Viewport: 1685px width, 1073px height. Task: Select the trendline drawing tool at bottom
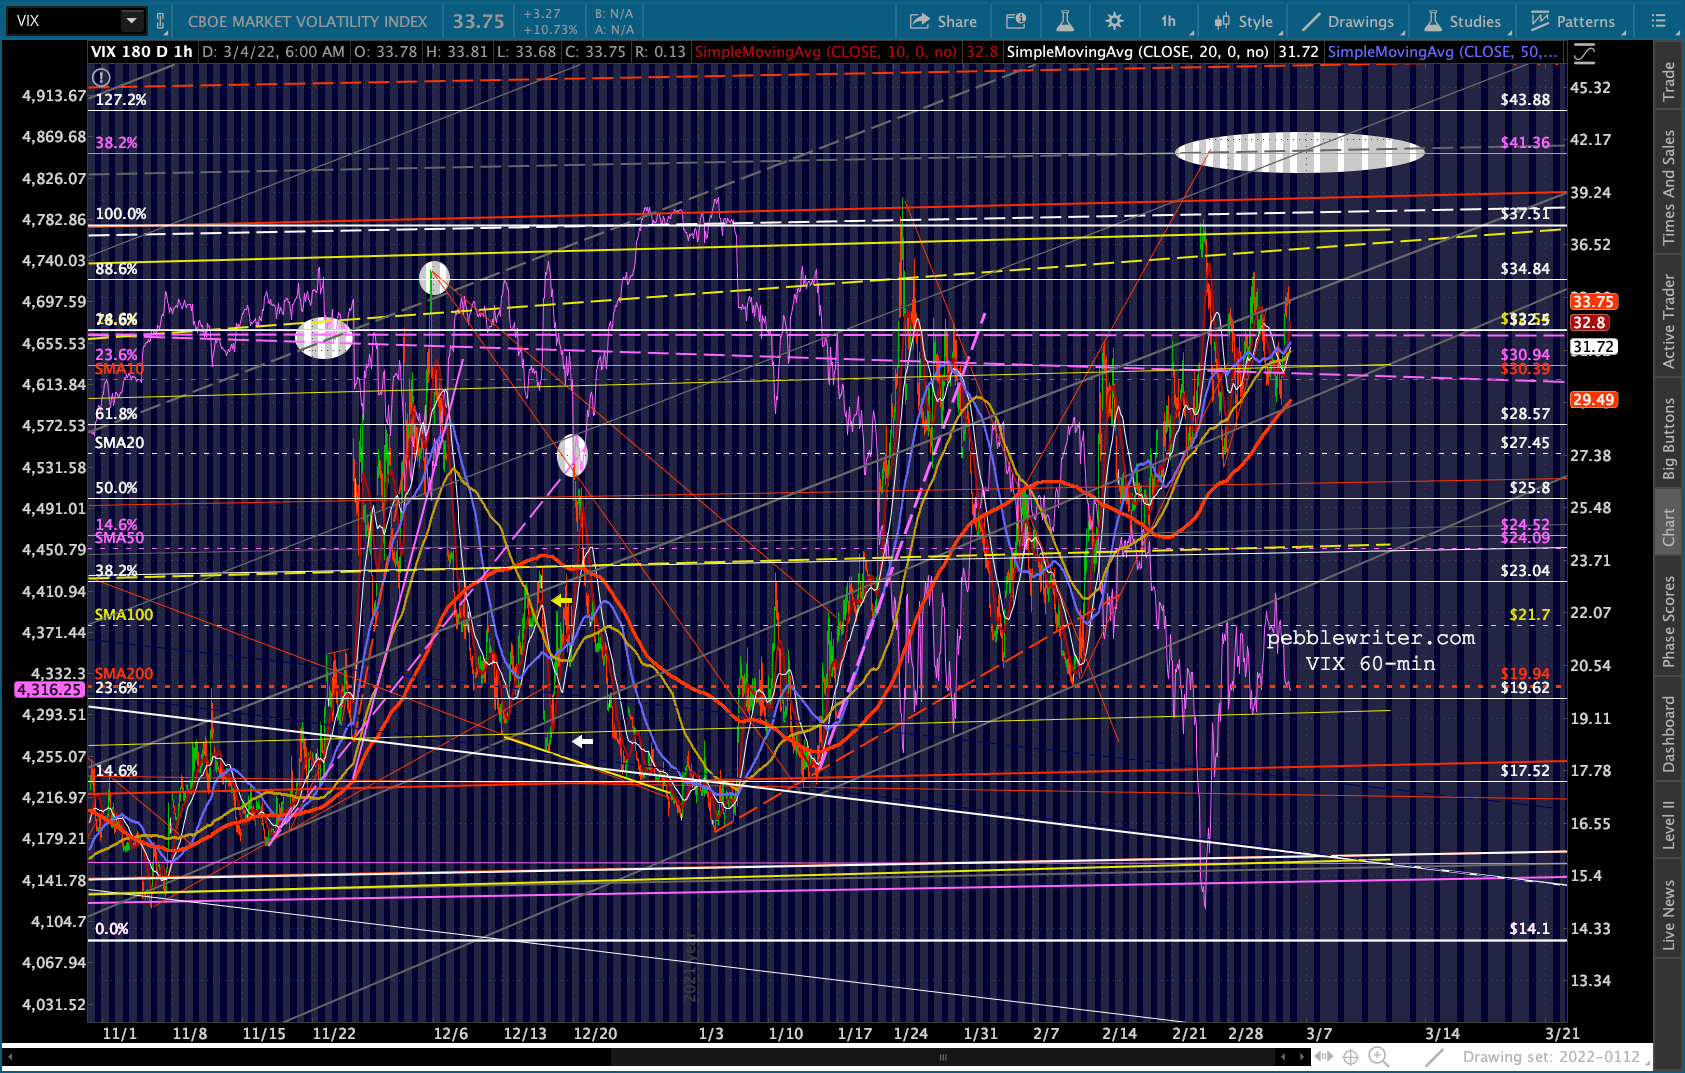1435,1057
